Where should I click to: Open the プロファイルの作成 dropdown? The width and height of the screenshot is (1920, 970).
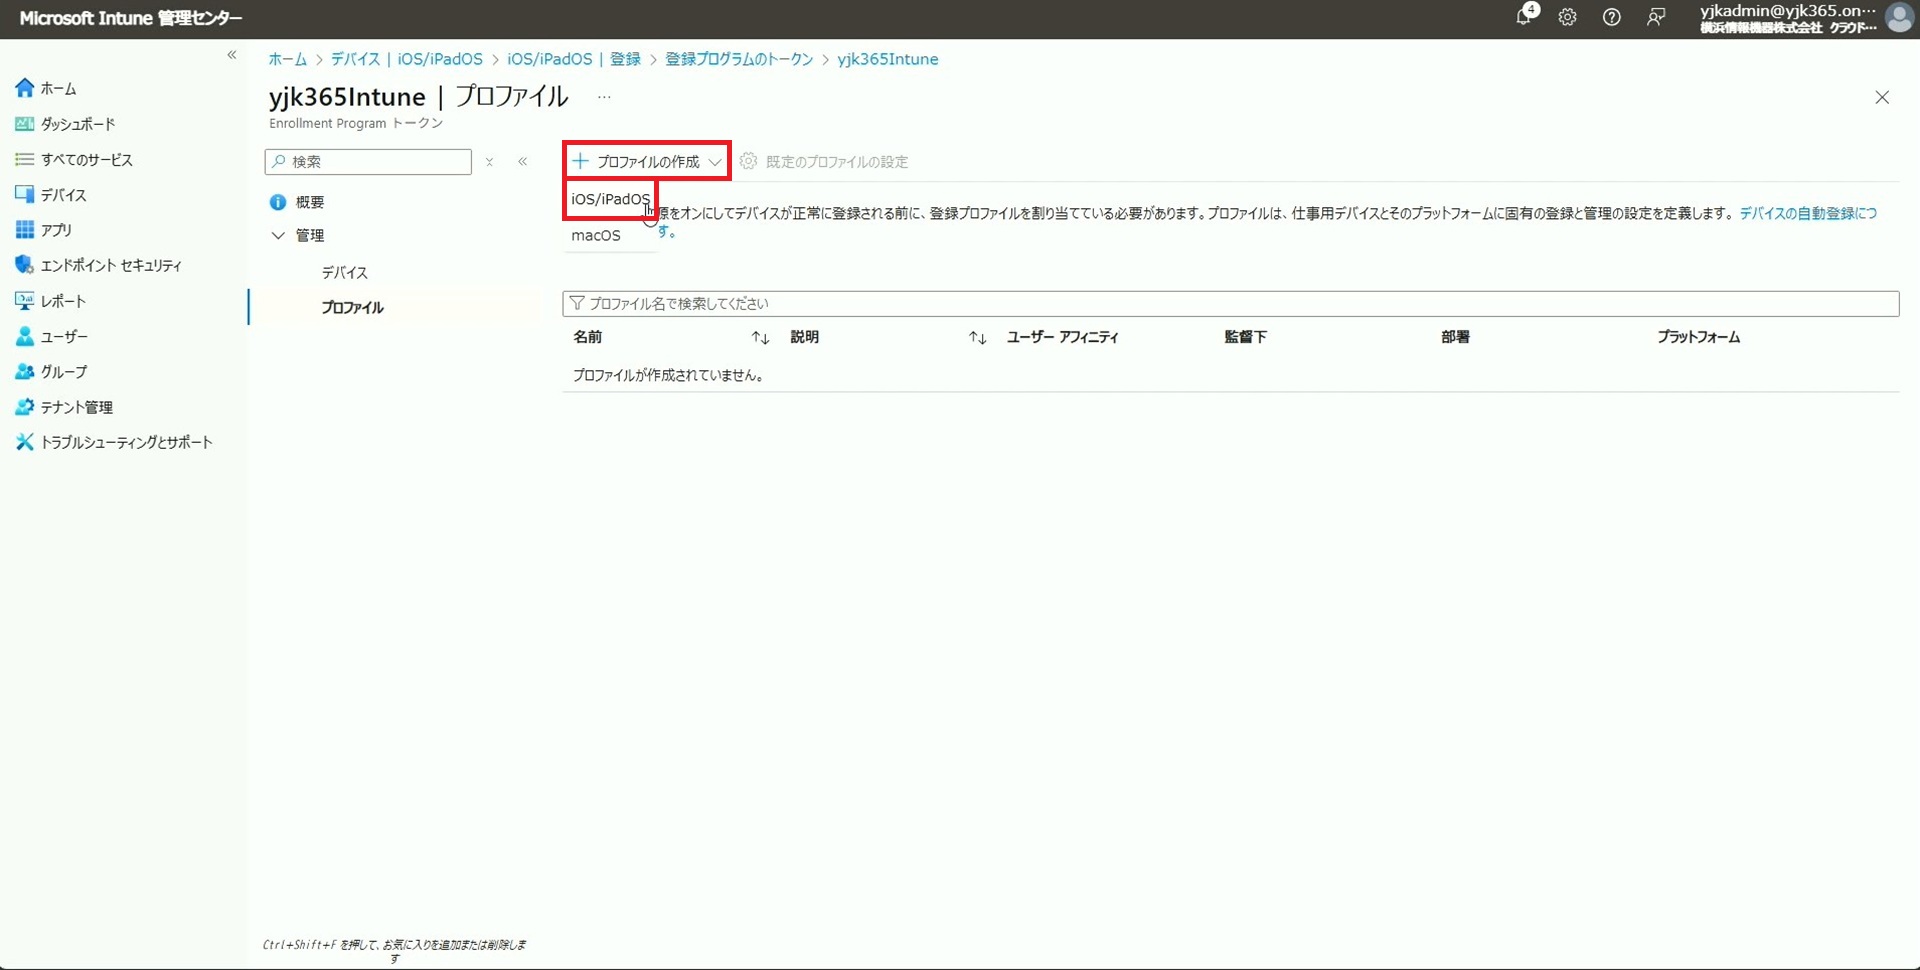tap(647, 161)
